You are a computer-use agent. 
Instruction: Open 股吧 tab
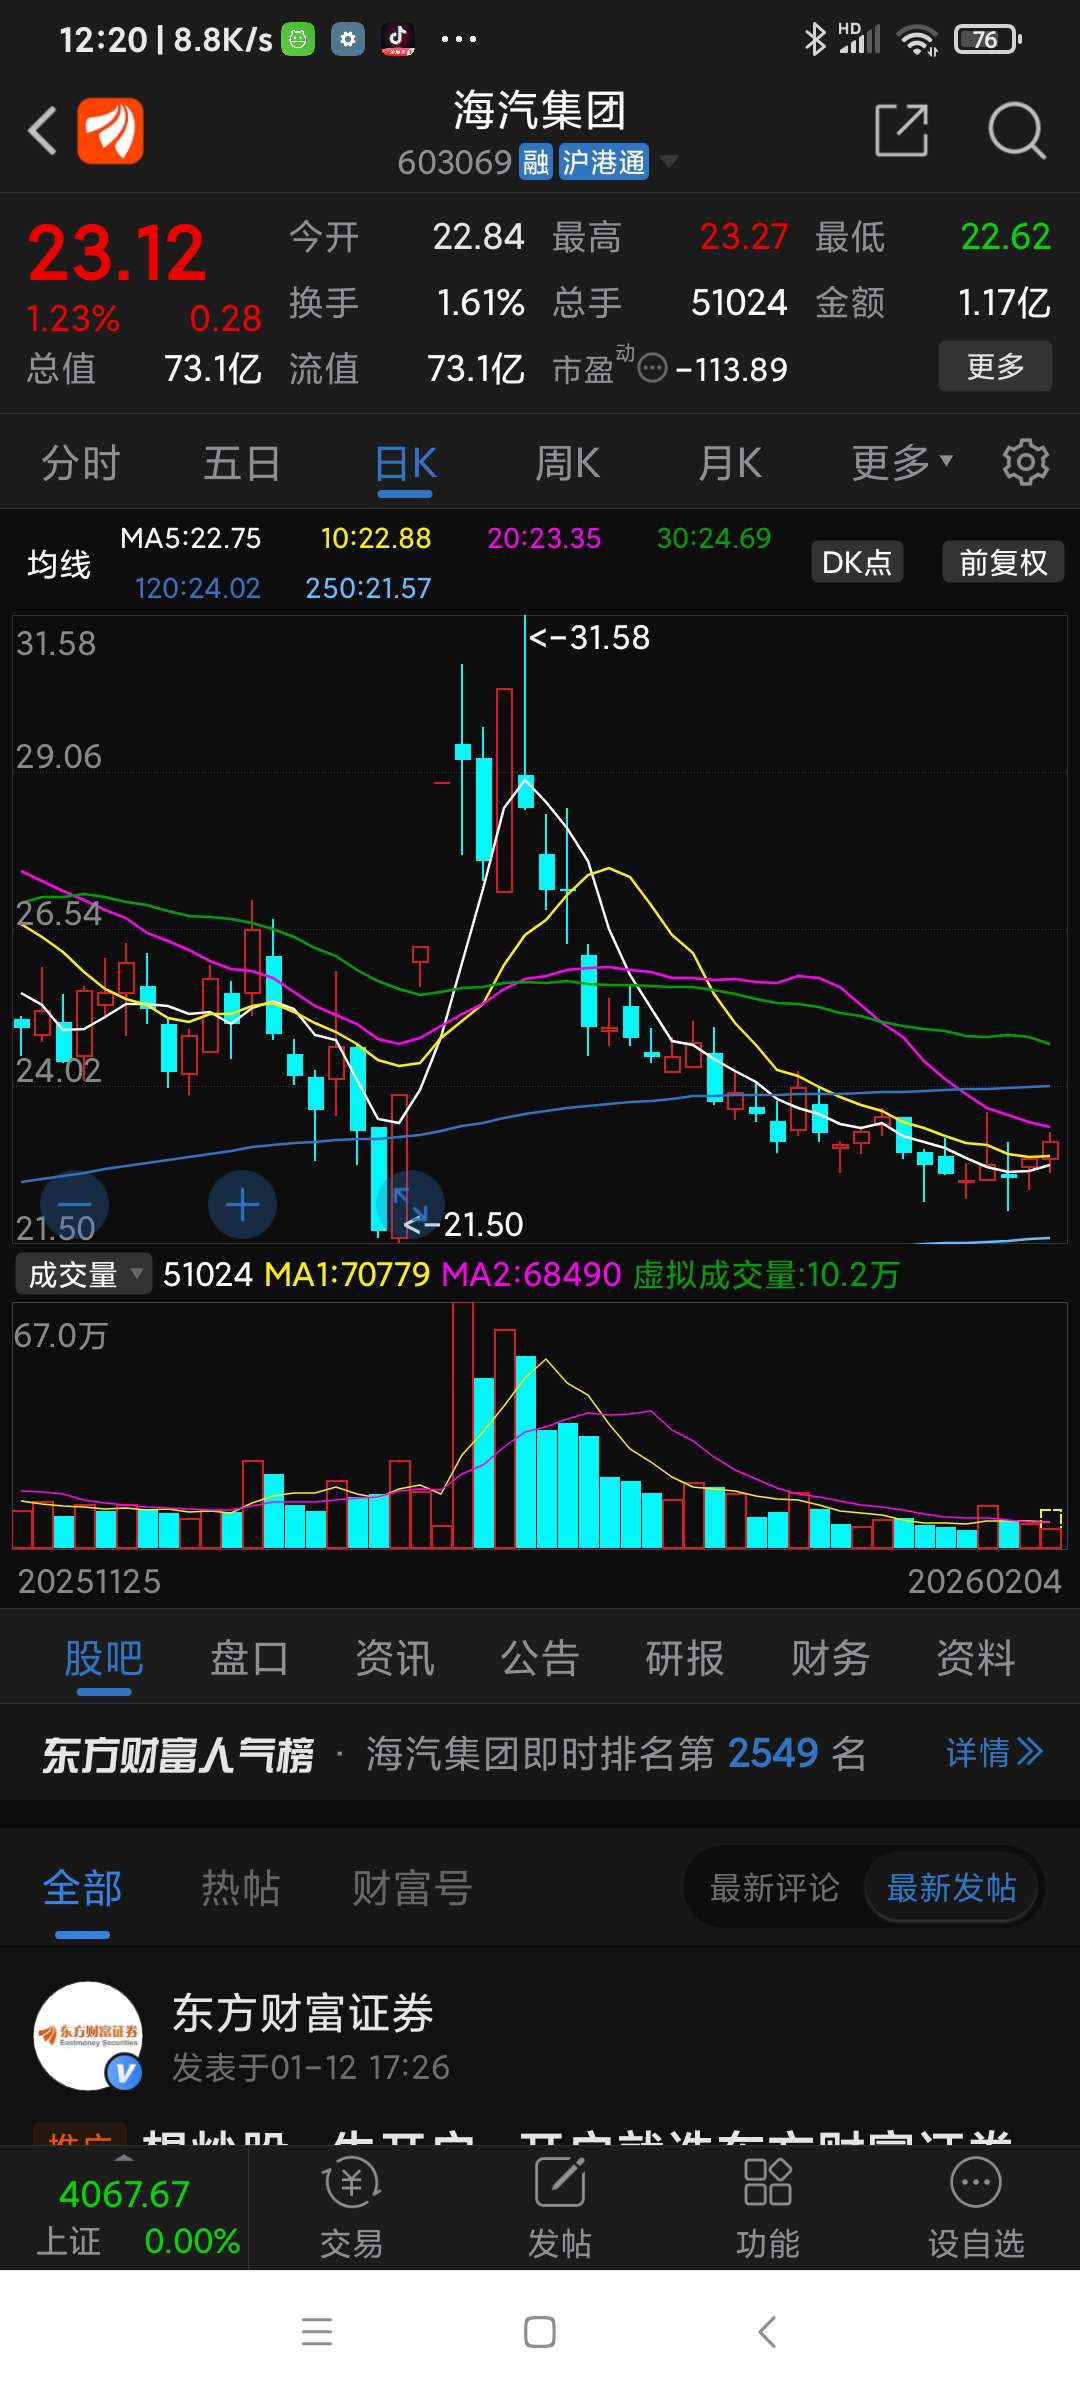[104, 1658]
